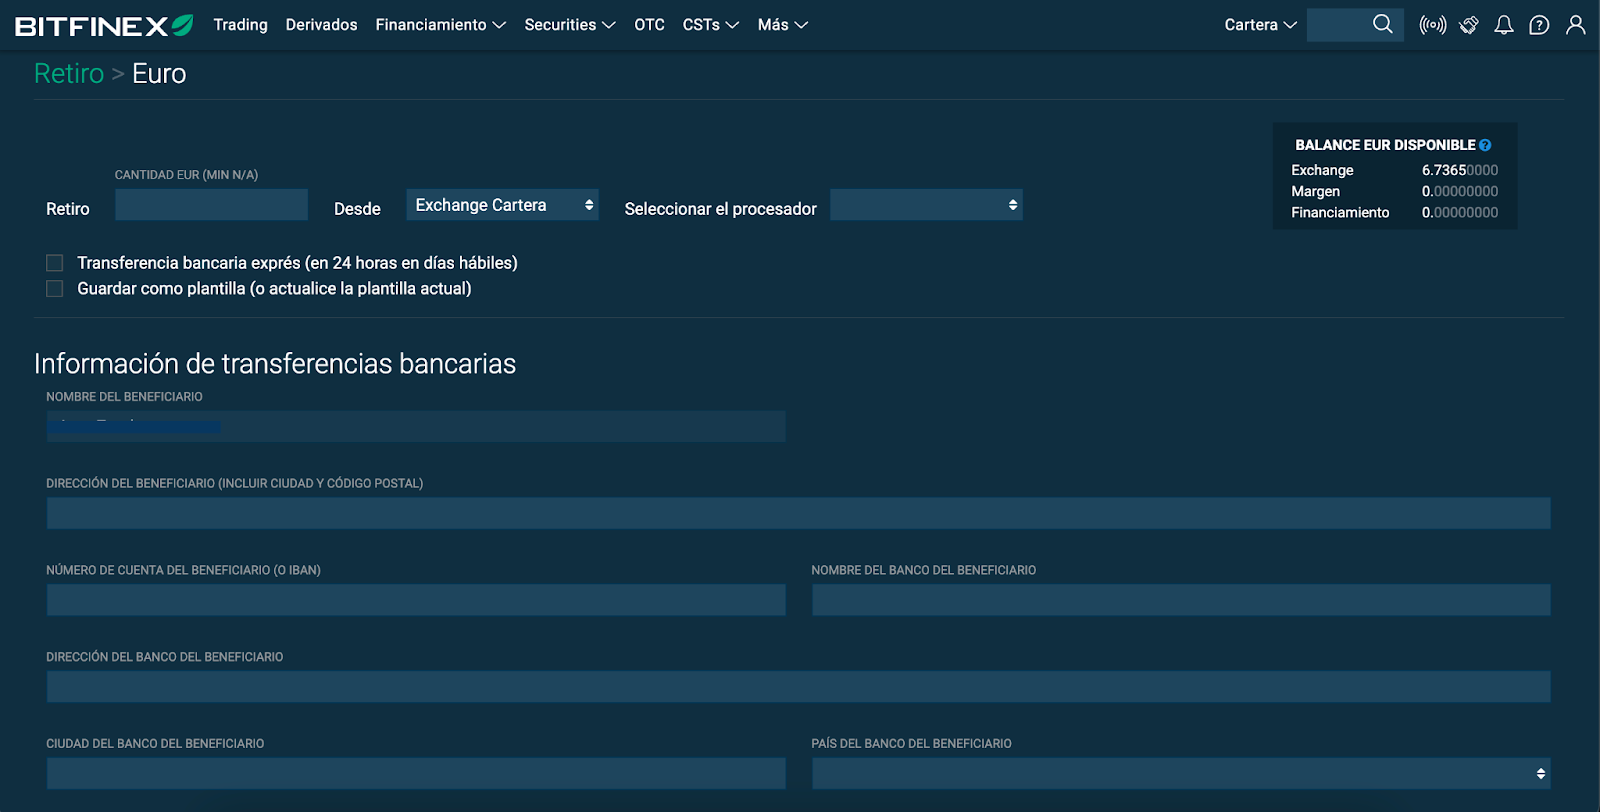Open the handshake affiliate icon
The width and height of the screenshot is (1600, 812).
click(x=1469, y=25)
